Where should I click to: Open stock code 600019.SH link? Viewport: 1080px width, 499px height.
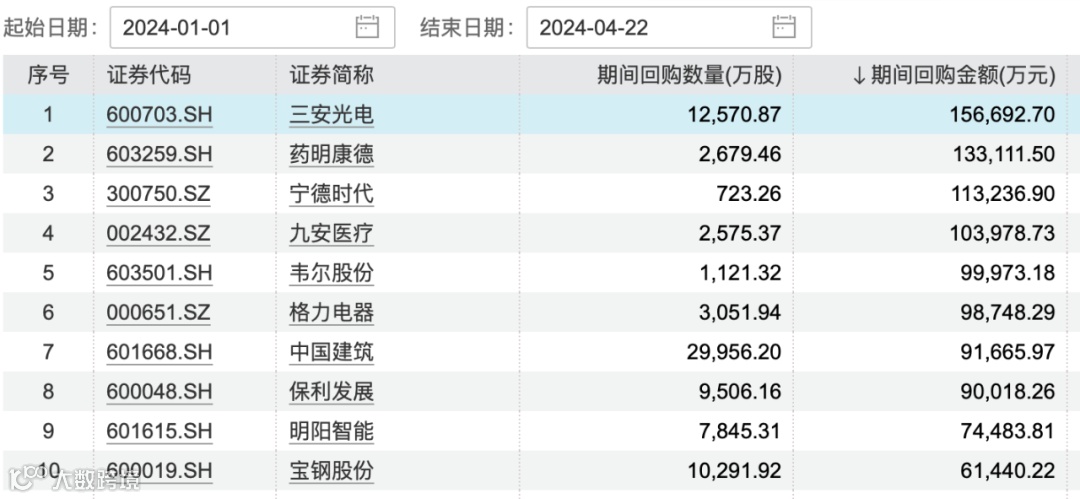(x=159, y=471)
